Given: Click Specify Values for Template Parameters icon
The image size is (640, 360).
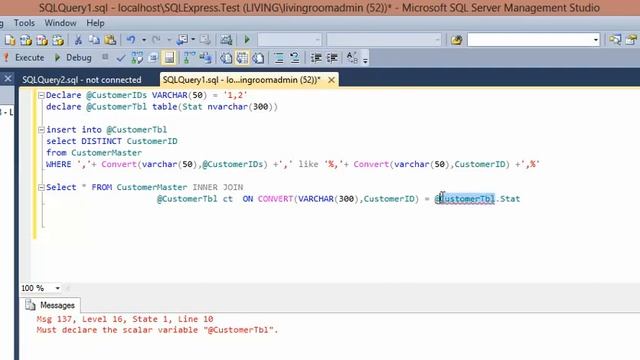Looking at the screenshot, I should point(352,58).
